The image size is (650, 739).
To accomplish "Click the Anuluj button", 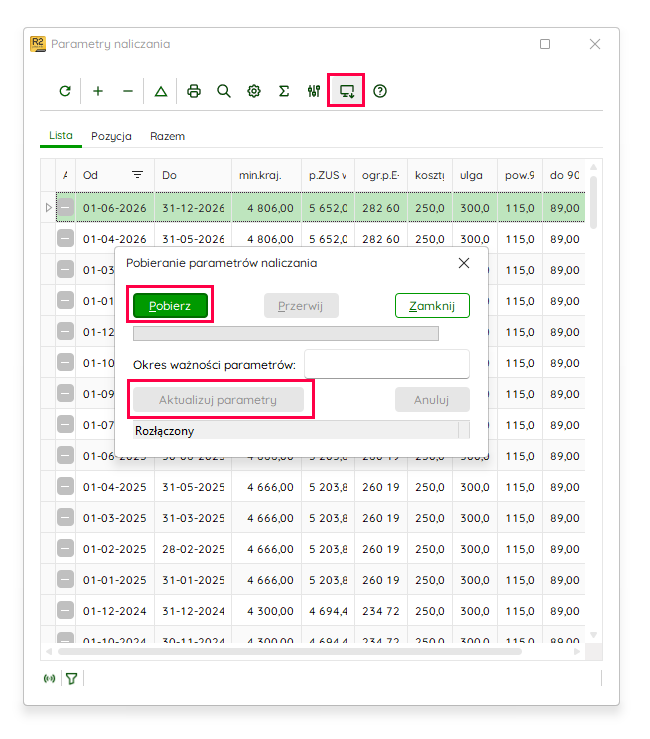I will click(x=432, y=400).
